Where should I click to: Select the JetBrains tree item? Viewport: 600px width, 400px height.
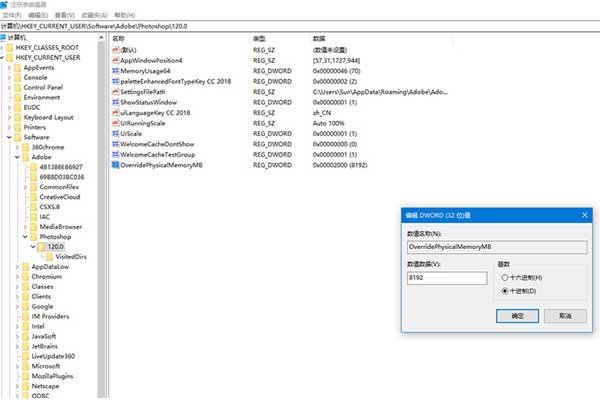(45, 346)
